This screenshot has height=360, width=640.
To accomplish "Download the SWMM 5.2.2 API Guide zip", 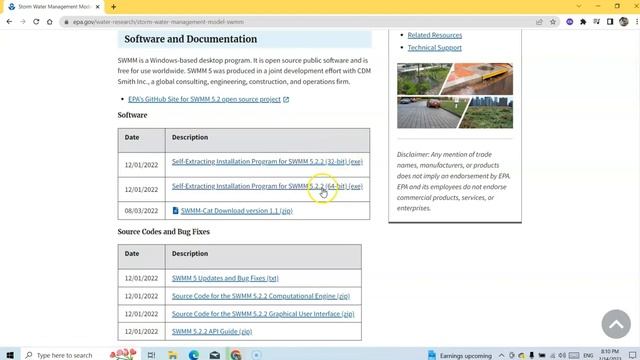I will pyautogui.click(x=212, y=331).
